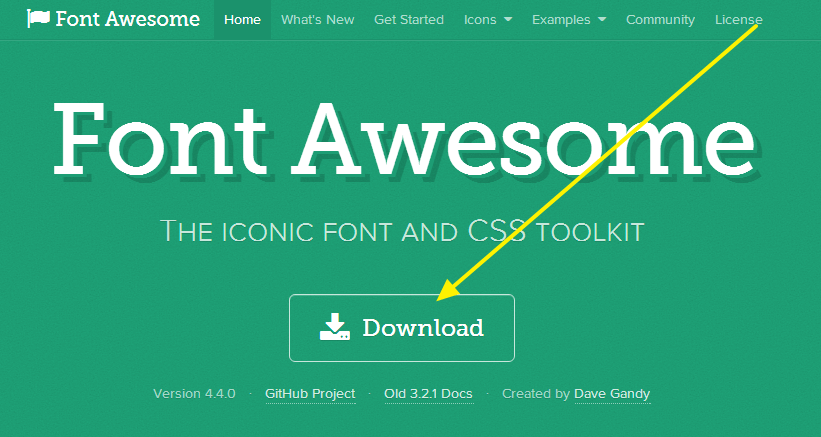Visit Dave Gandy's link

coord(612,394)
